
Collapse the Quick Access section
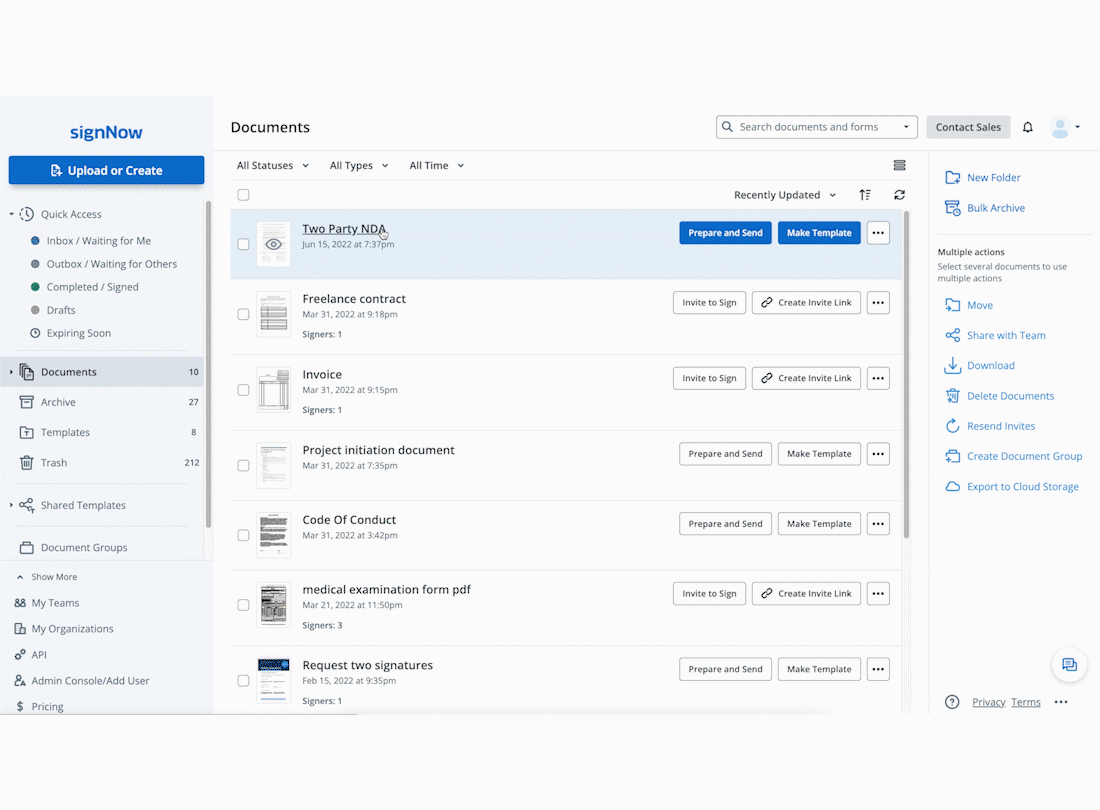pos(11,214)
